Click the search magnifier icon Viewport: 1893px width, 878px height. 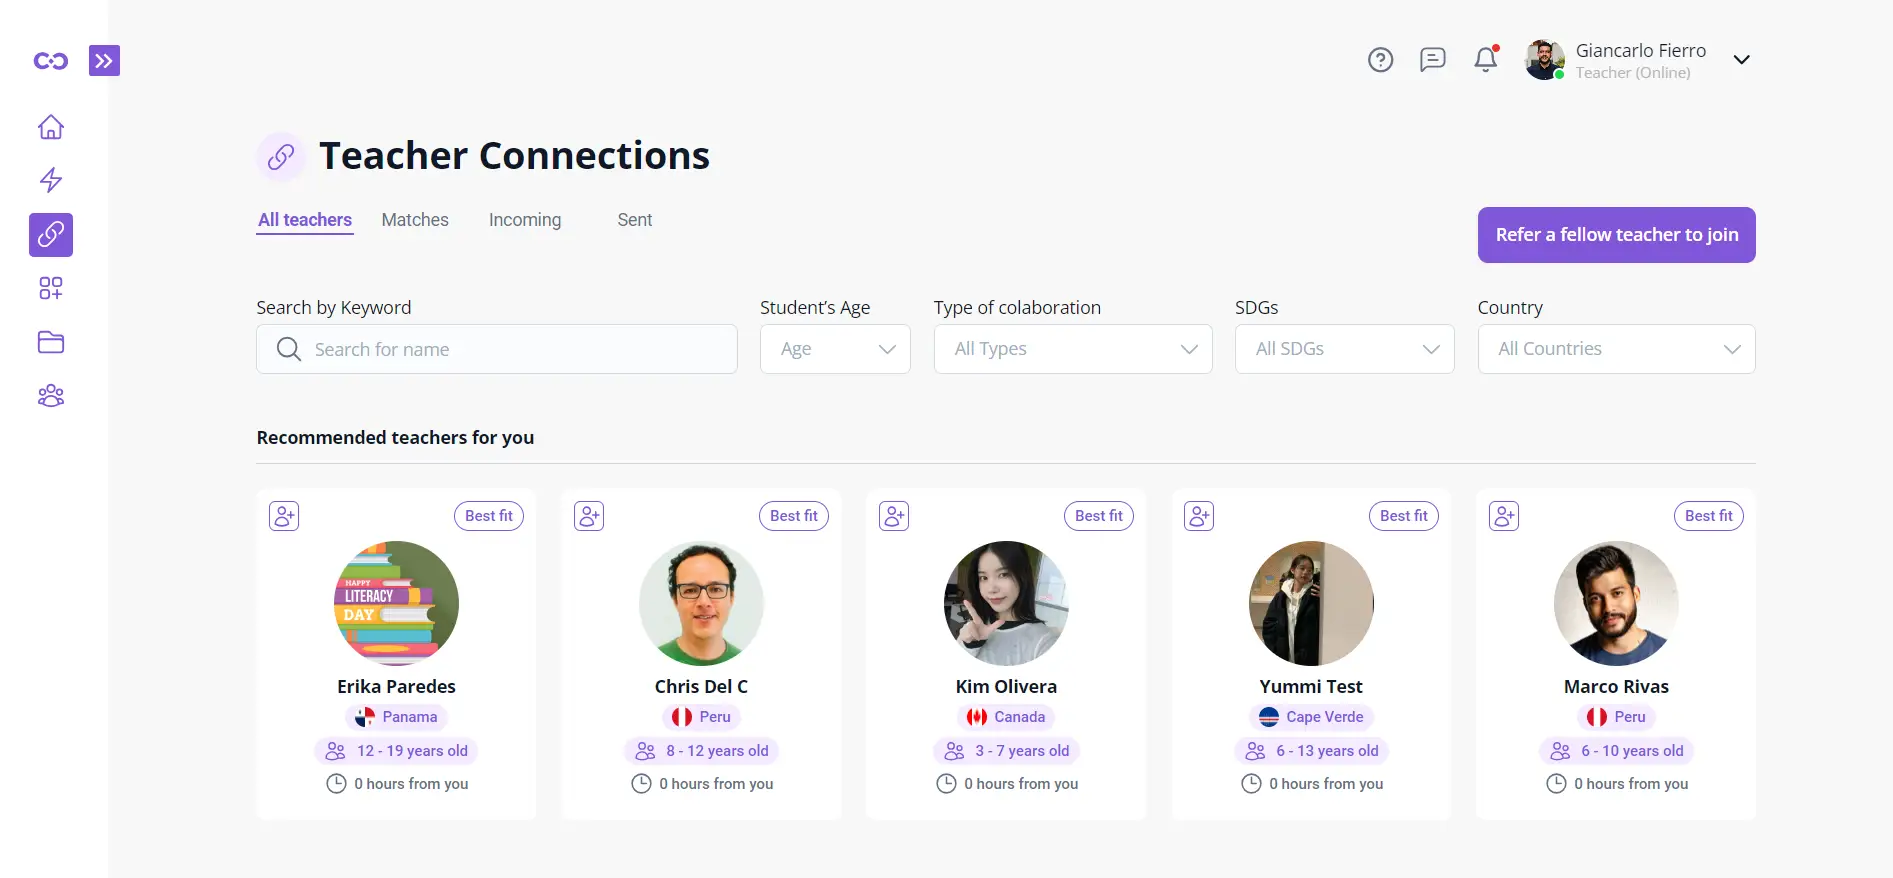(x=288, y=349)
